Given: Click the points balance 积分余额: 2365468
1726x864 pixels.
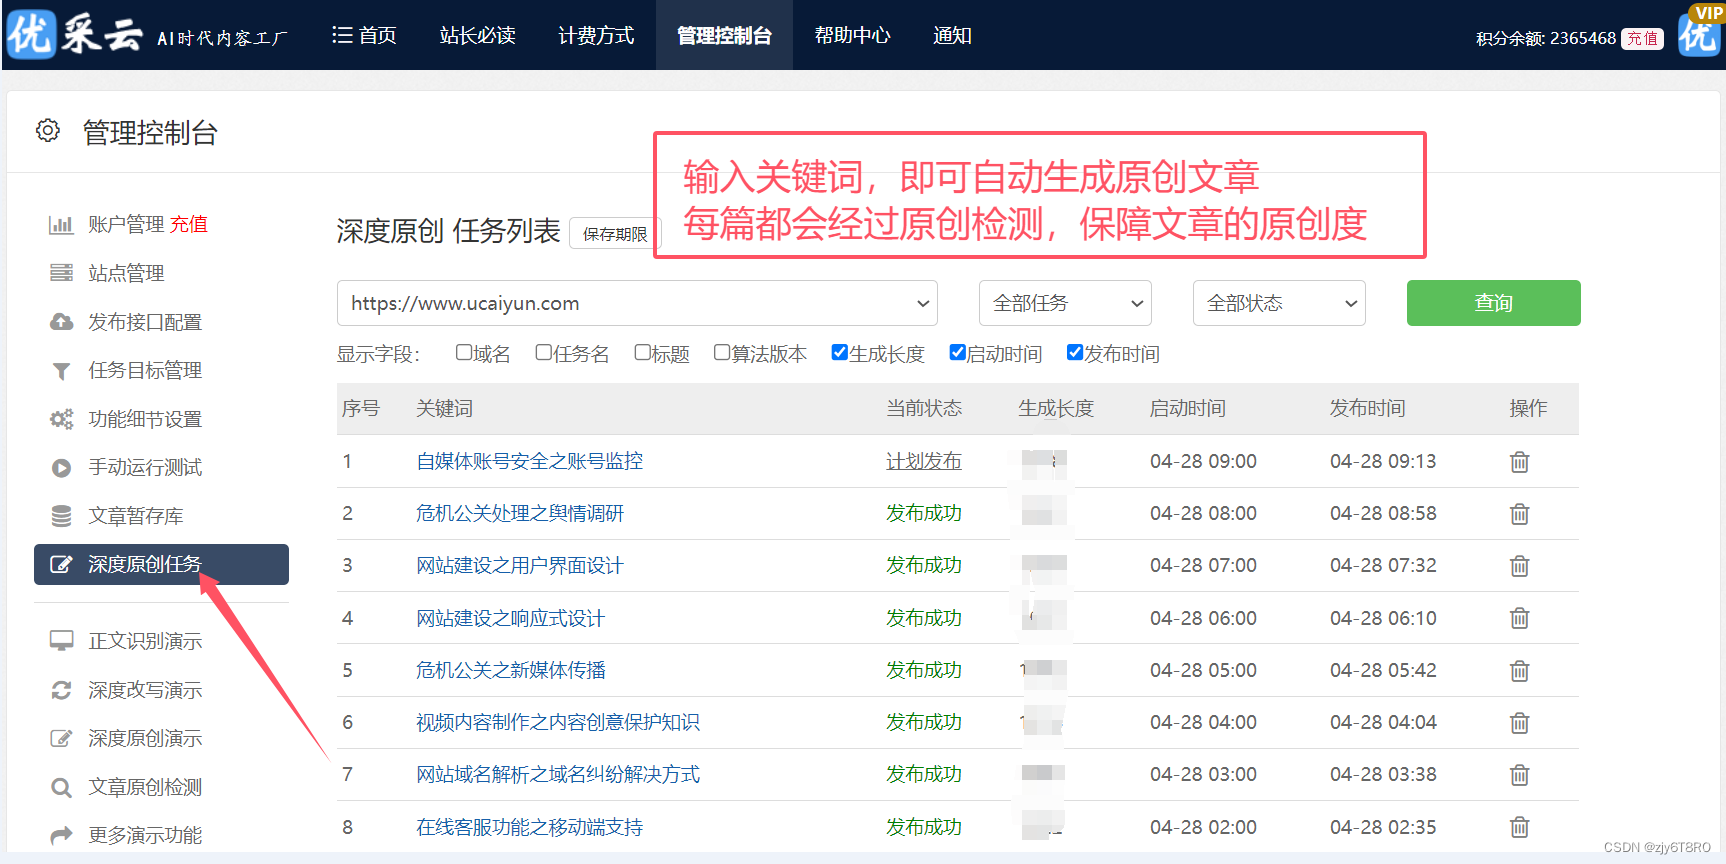Looking at the screenshot, I should click(x=1546, y=38).
